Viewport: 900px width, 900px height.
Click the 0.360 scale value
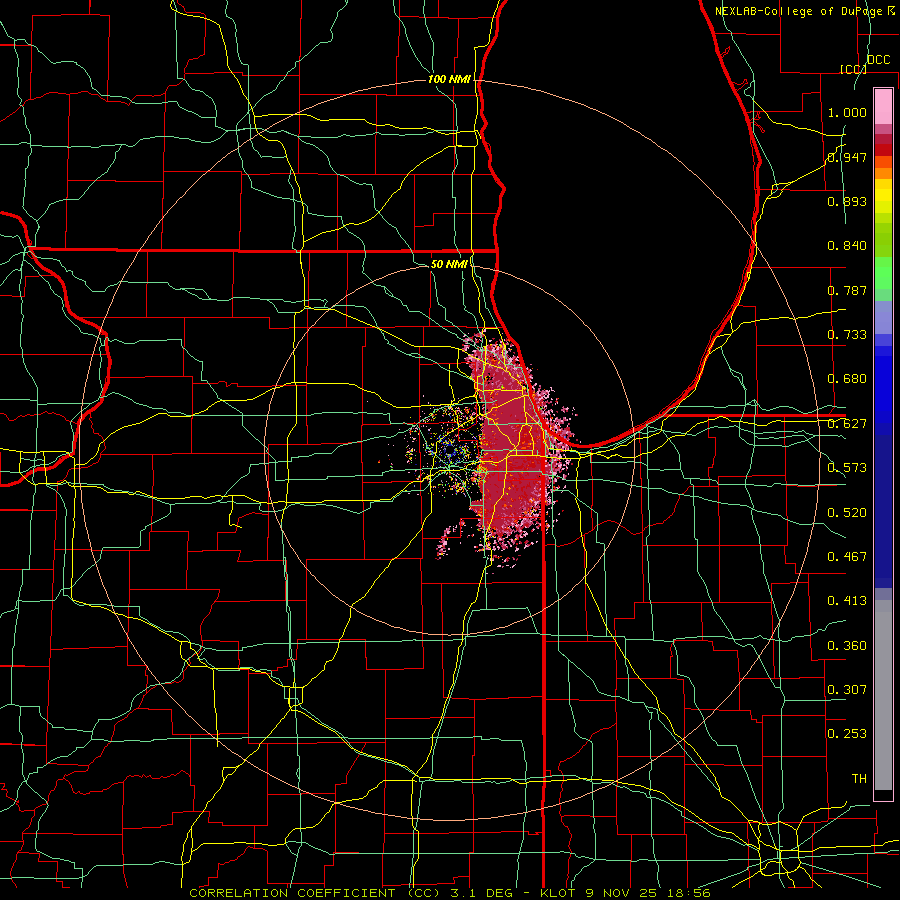point(847,646)
